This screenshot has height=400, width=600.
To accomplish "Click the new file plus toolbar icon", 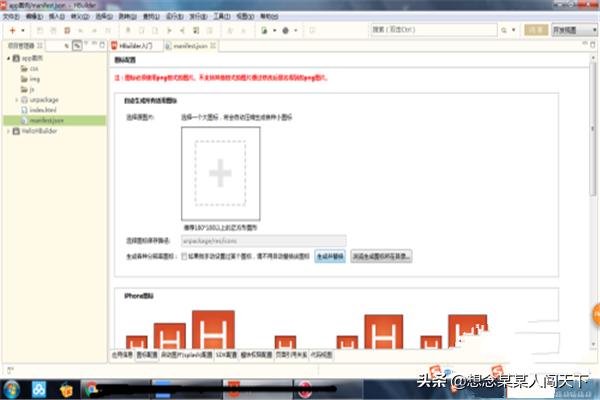I will [x=10, y=31].
